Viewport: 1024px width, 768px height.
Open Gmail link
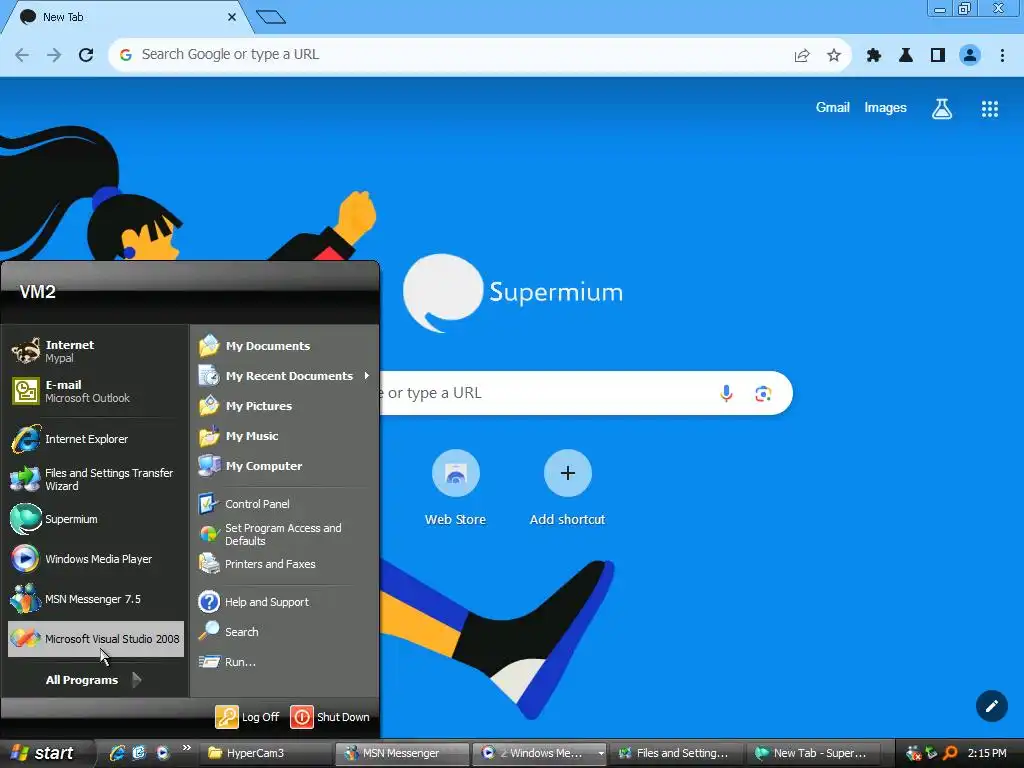click(833, 108)
